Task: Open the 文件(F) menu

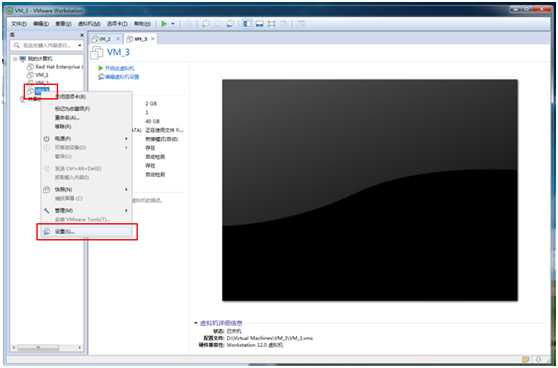Action: [x=19, y=23]
